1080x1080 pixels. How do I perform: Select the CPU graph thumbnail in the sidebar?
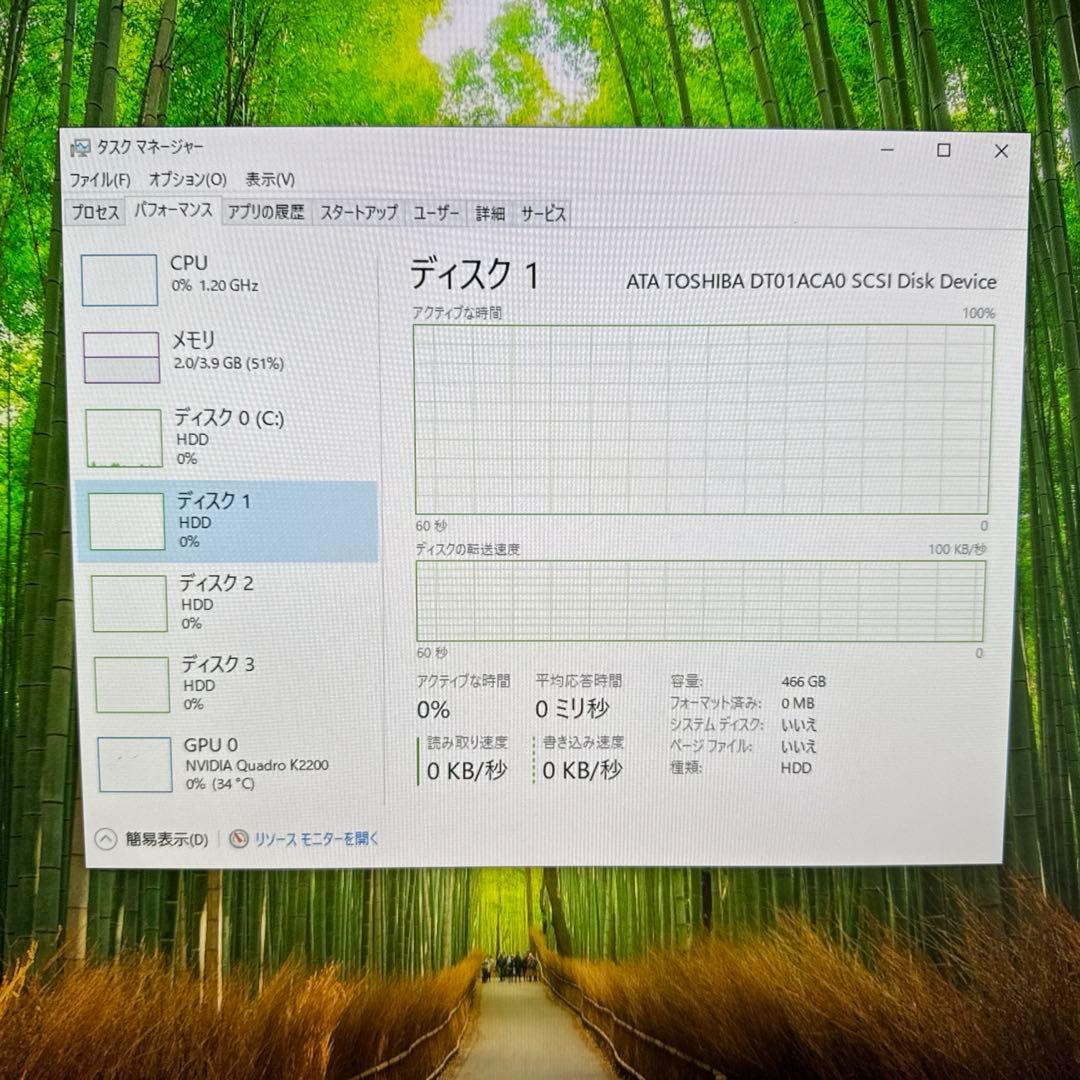pos(120,281)
